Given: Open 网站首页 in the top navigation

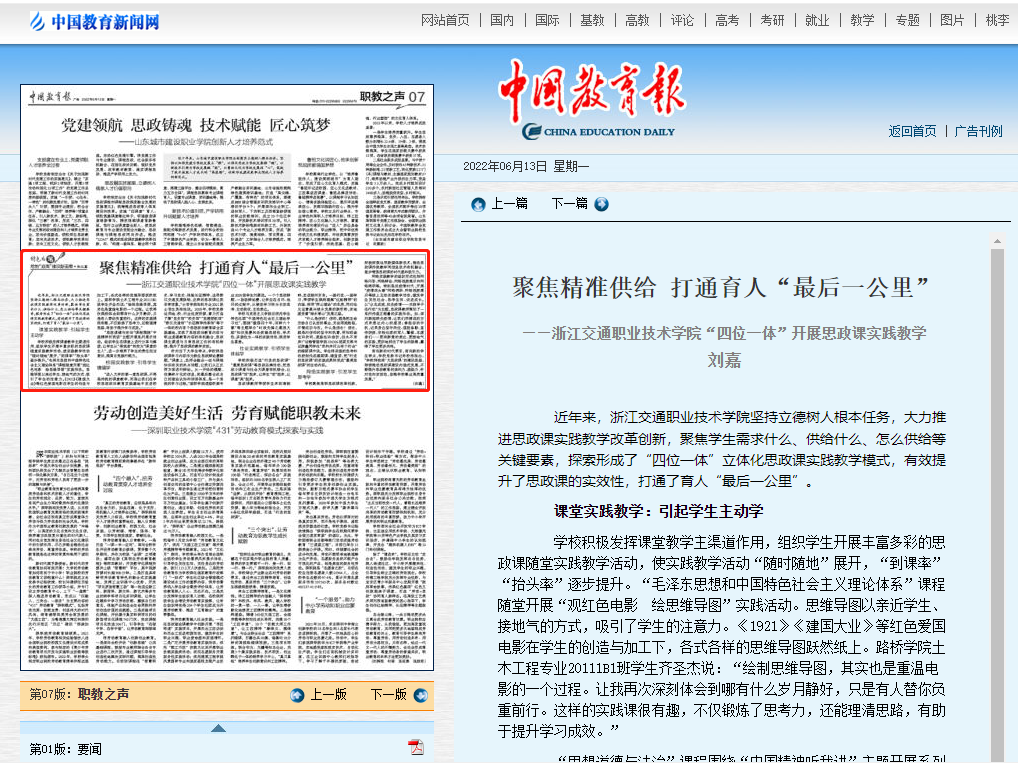Looking at the screenshot, I should (x=445, y=20).
